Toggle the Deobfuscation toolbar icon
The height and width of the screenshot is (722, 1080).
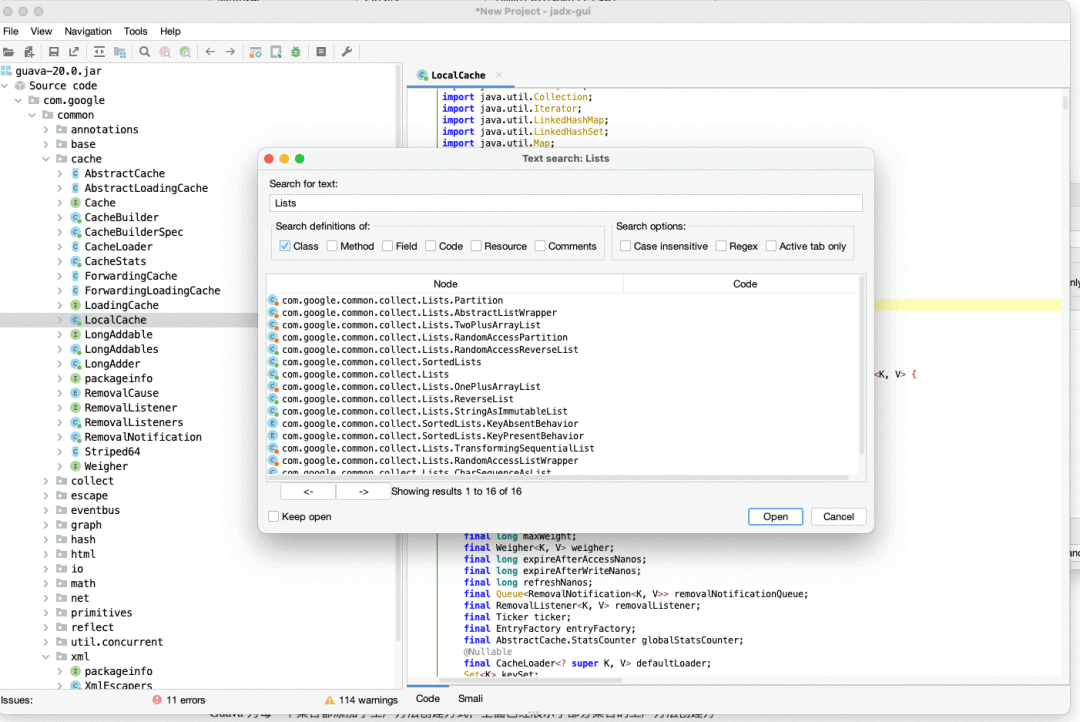[256, 52]
